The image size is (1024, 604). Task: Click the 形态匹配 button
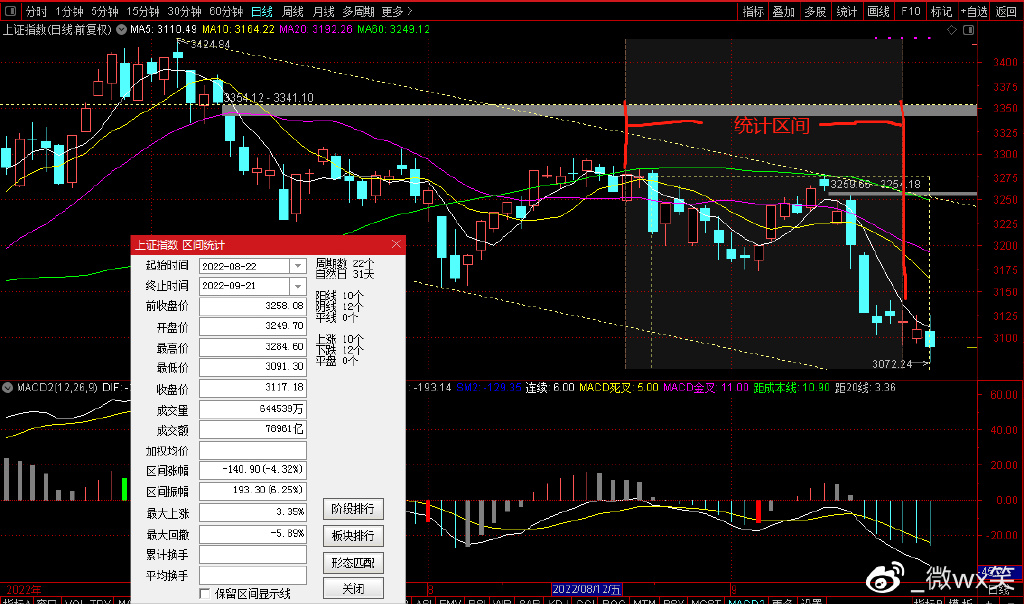353,563
